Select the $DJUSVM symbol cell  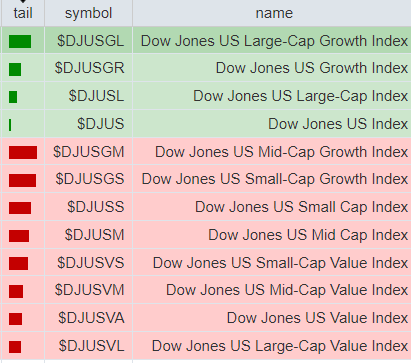[88, 290]
